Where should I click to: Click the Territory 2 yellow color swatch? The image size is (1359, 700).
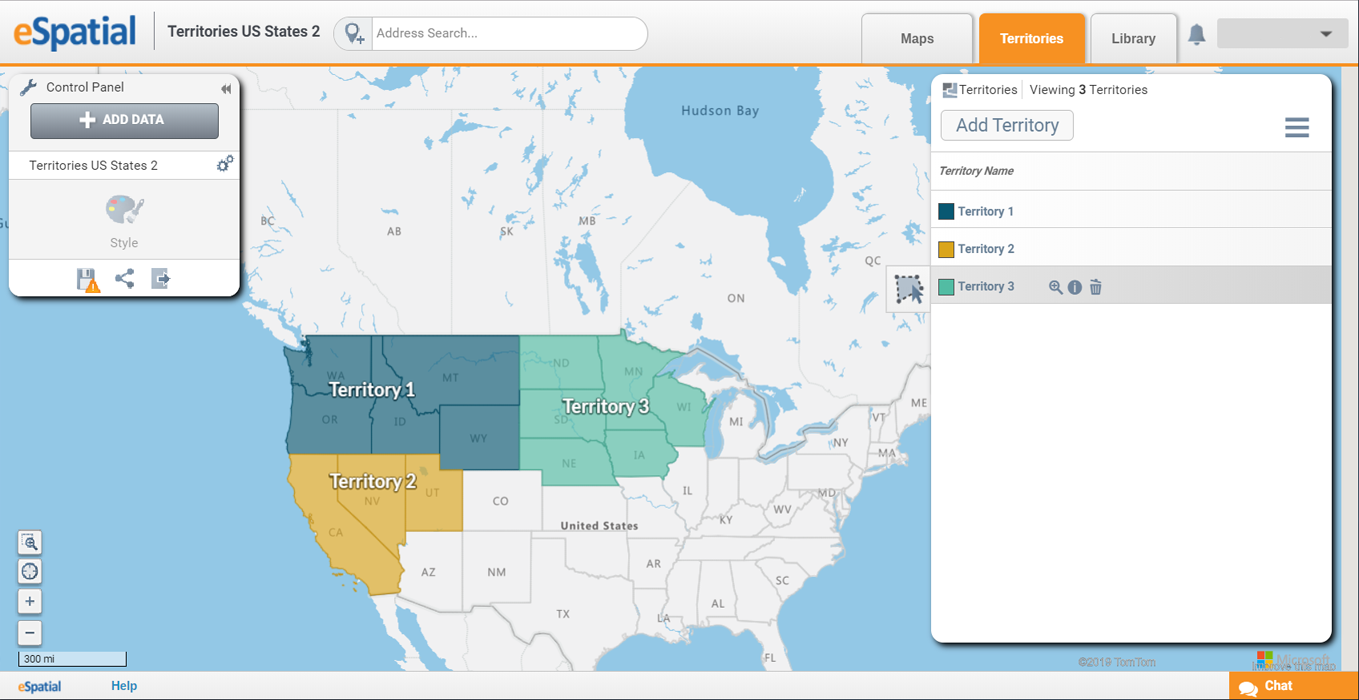coord(946,249)
